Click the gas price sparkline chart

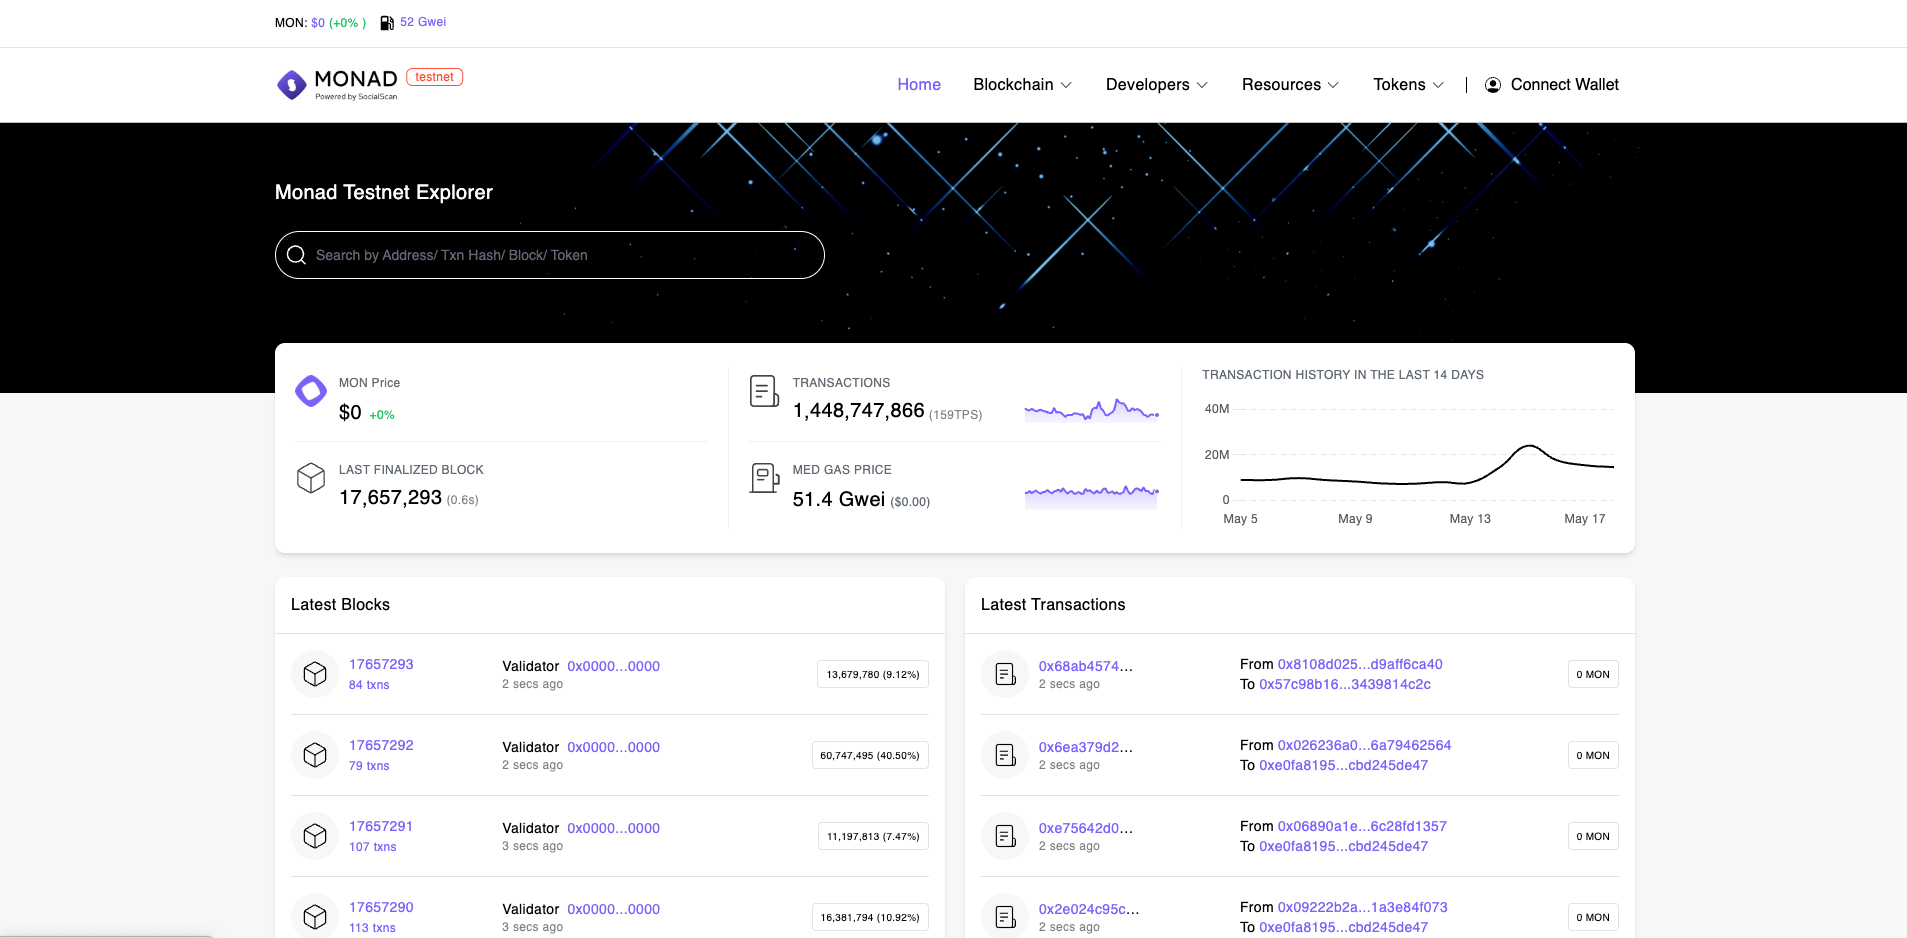click(x=1092, y=496)
